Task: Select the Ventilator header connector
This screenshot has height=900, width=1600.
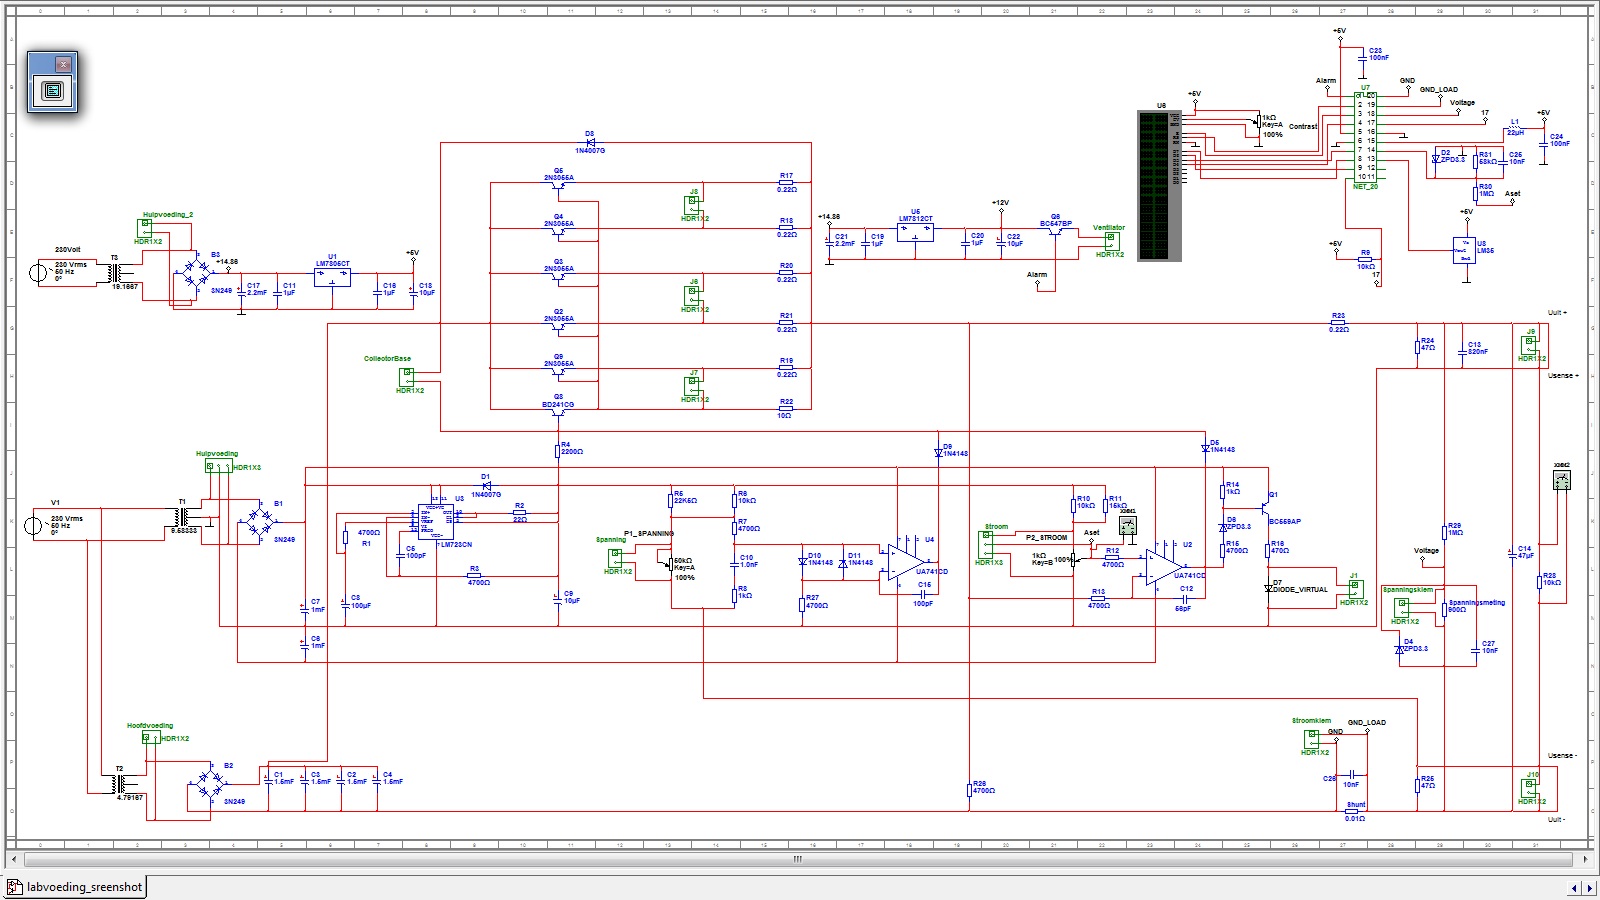Action: 1112,240
